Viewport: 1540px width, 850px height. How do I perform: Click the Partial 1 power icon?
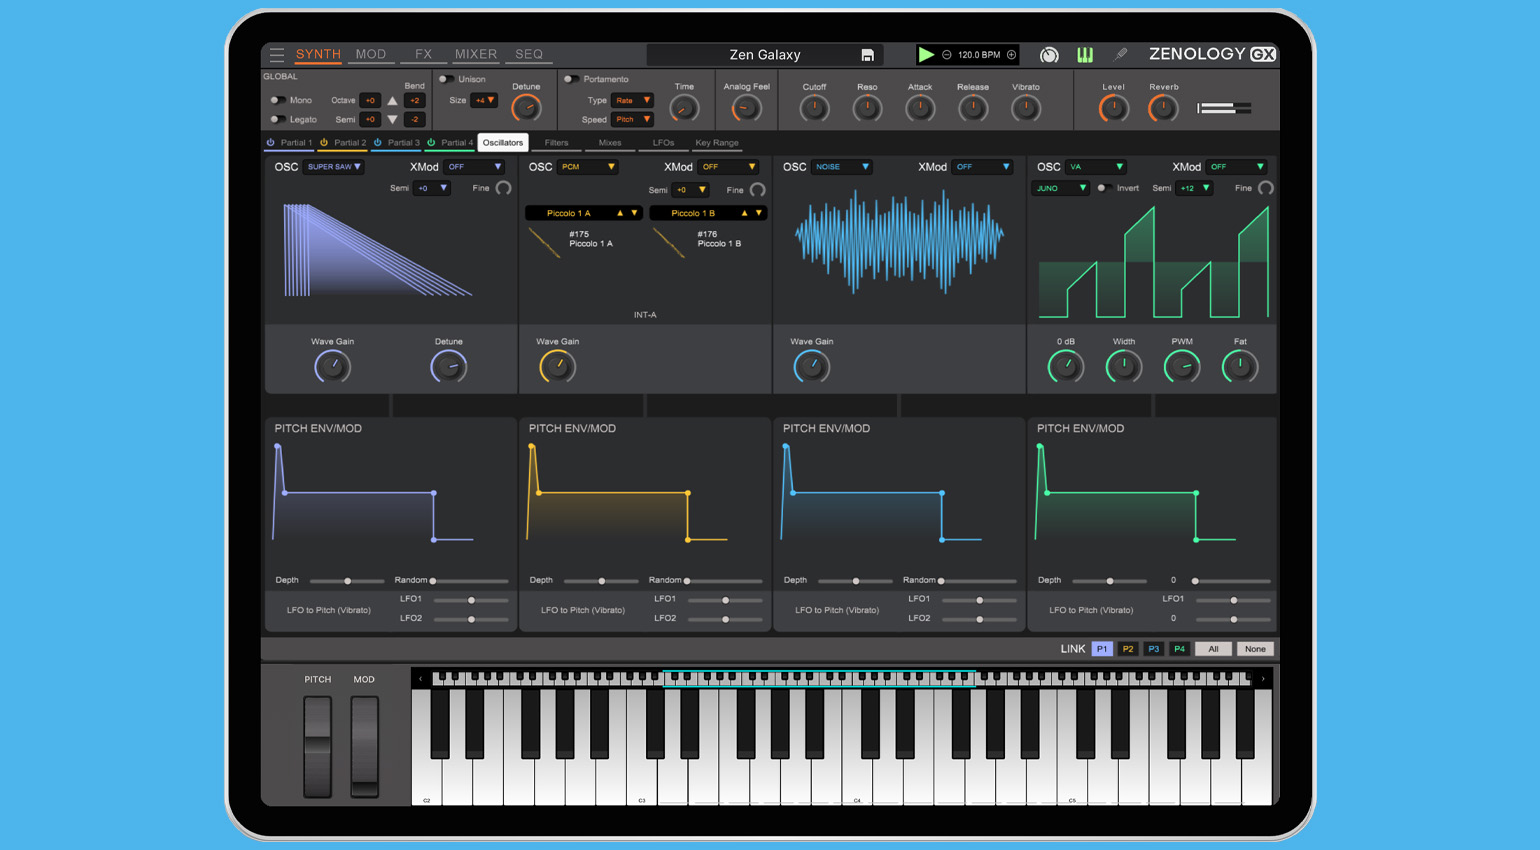(269, 142)
